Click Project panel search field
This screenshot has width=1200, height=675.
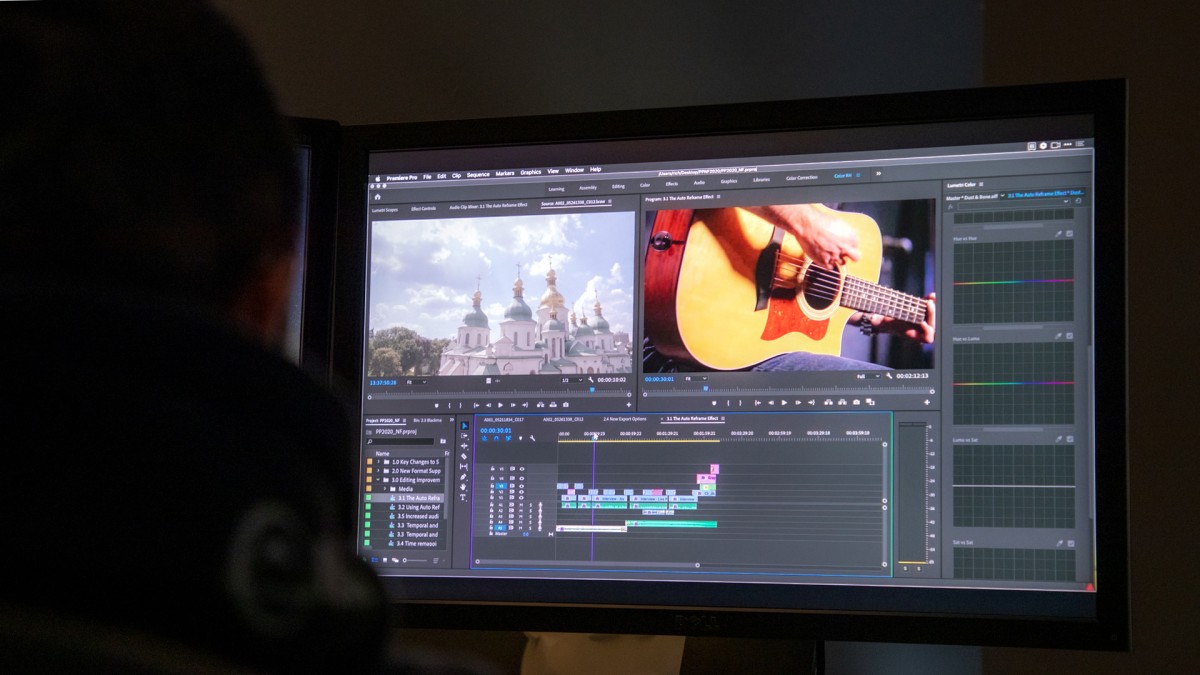point(400,441)
